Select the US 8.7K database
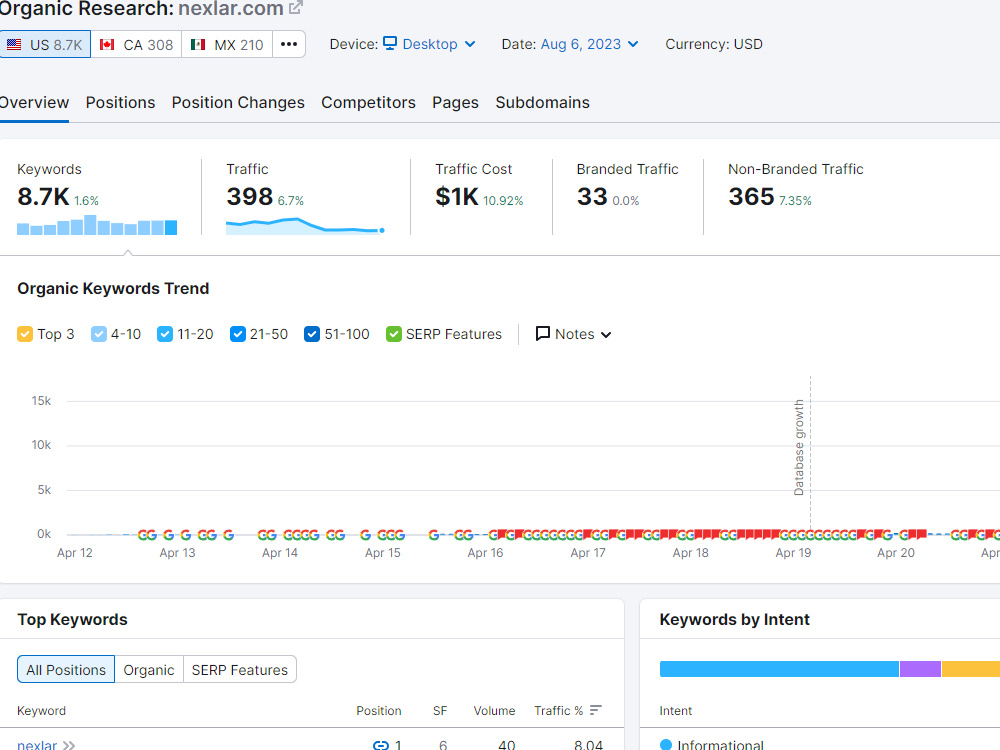This screenshot has width=1000, height=750. click(45, 45)
